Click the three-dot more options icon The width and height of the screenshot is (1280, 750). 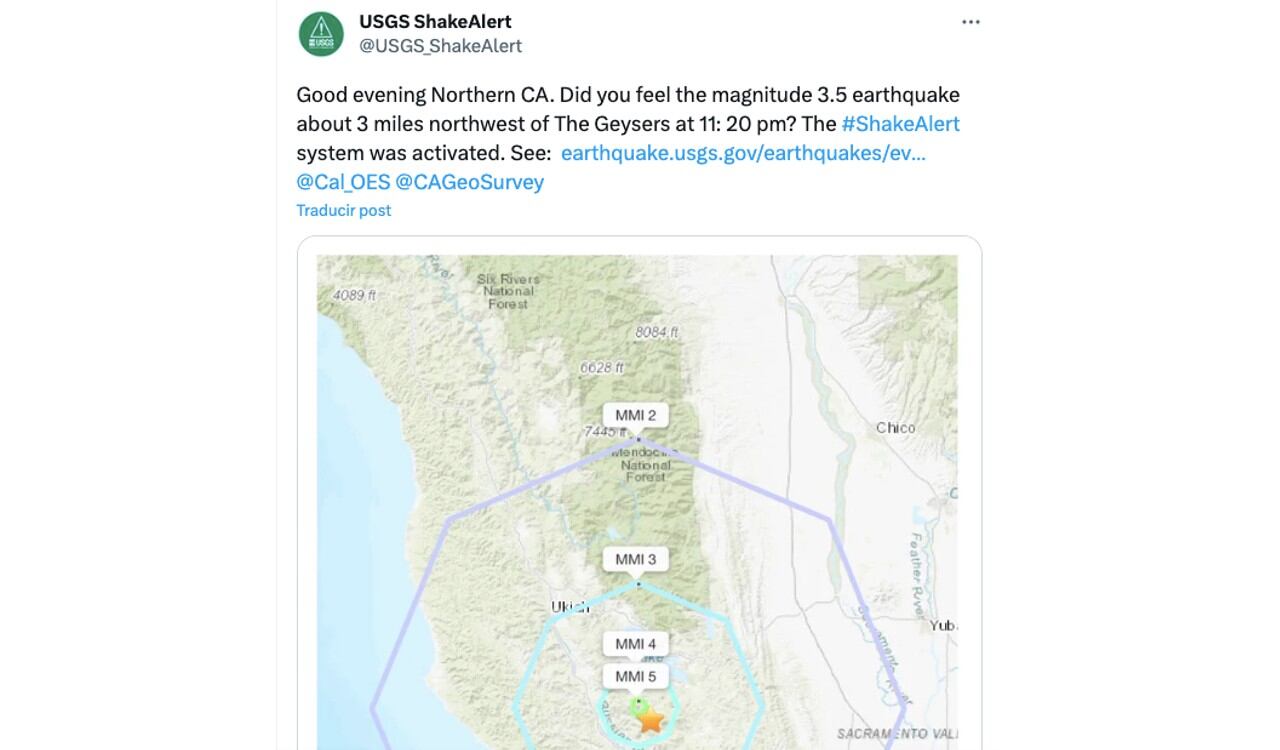(971, 20)
